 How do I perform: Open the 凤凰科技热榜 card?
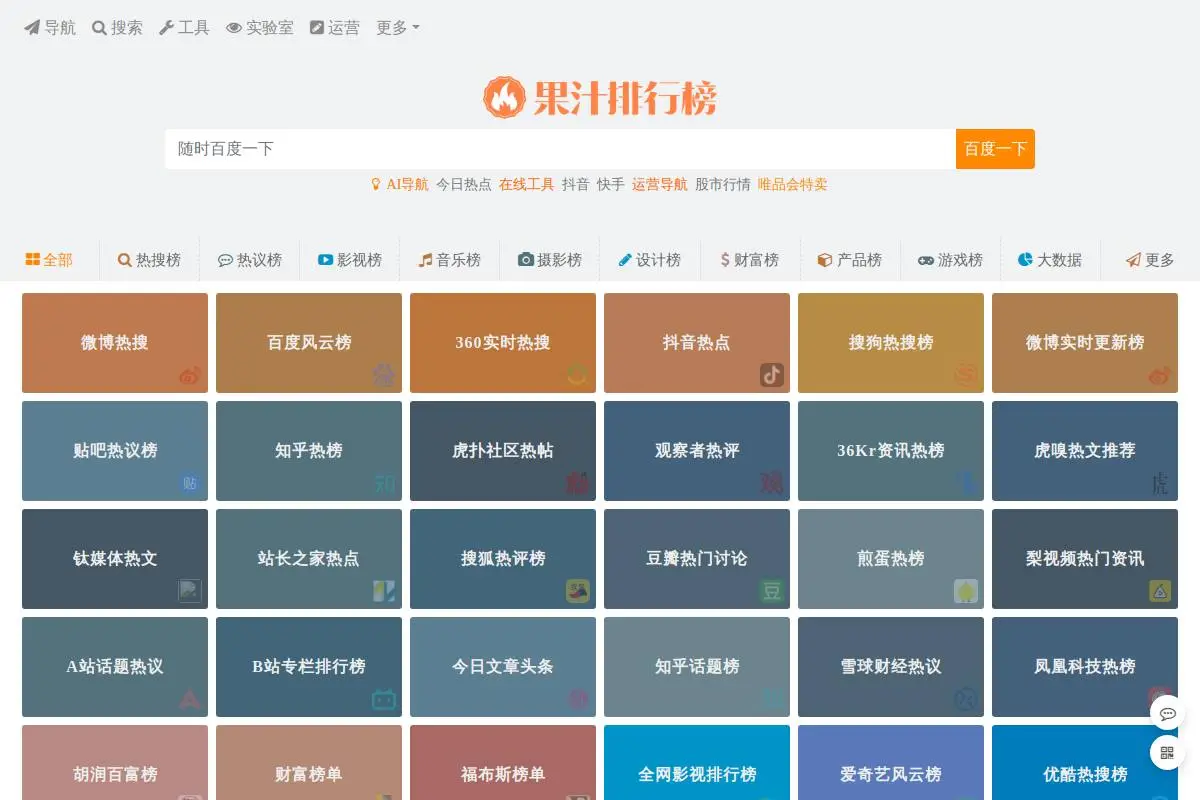[x=1085, y=667]
